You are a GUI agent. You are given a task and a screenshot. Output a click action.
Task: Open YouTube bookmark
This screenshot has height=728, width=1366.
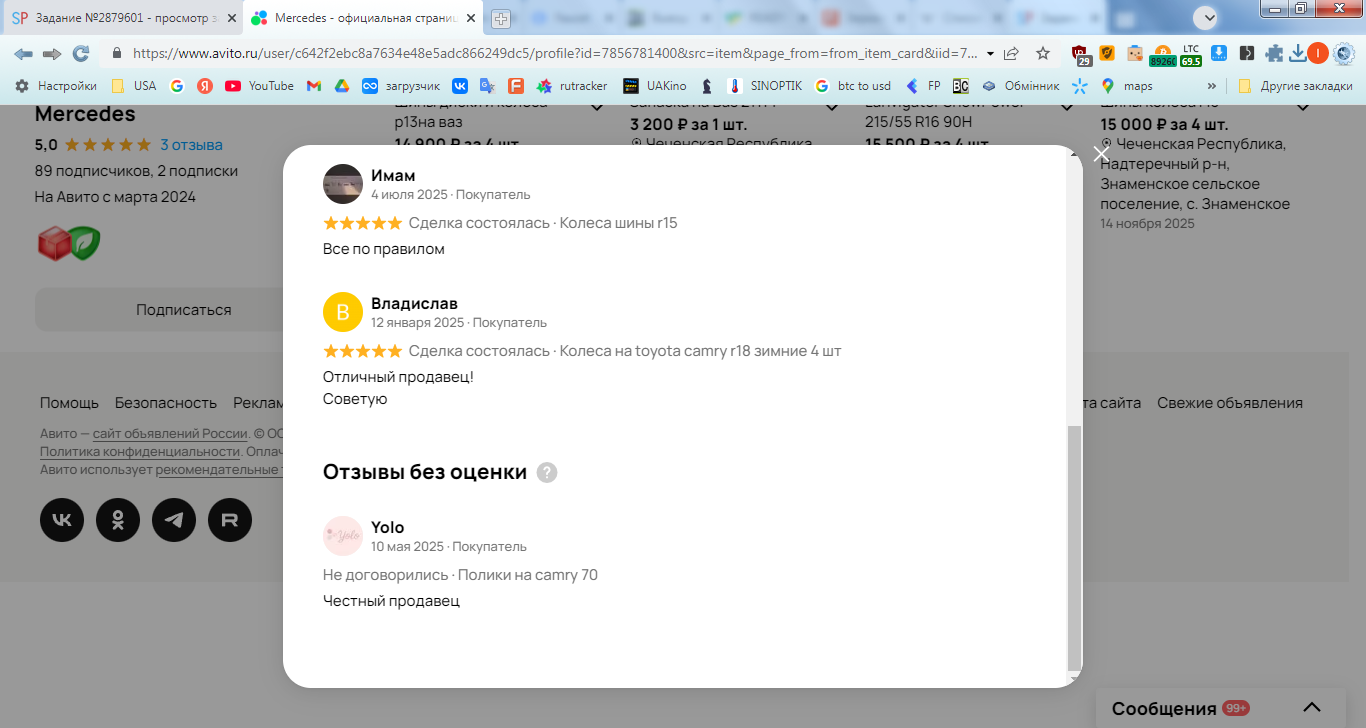(x=259, y=86)
